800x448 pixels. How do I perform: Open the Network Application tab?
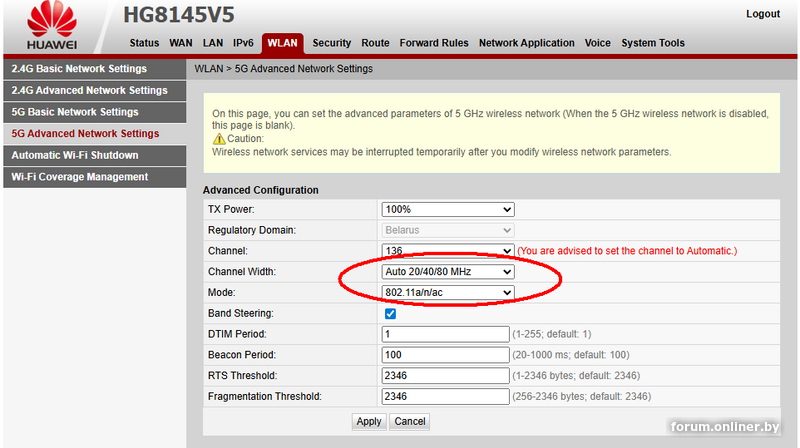tap(527, 43)
